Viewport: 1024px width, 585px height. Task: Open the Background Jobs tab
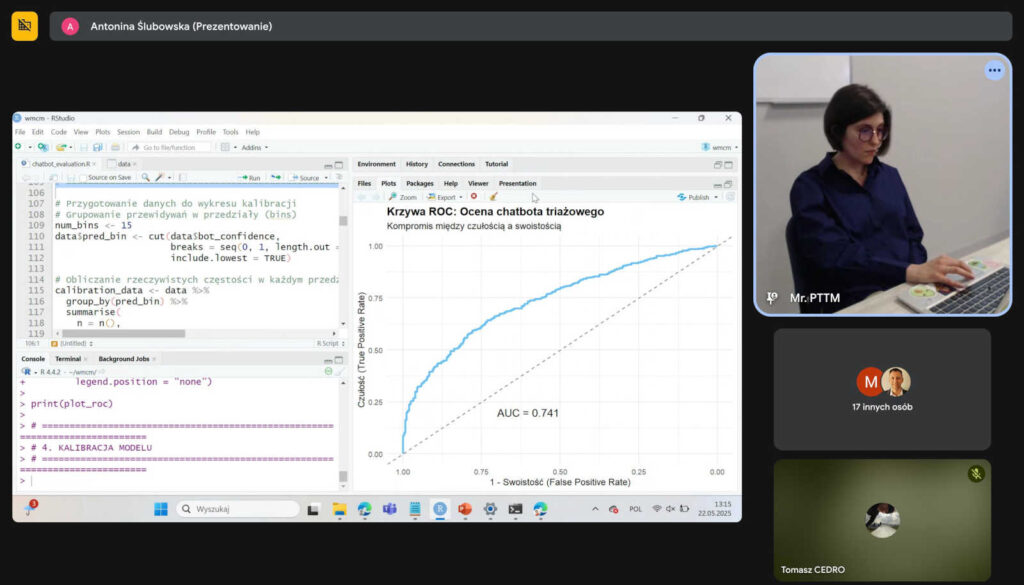(123, 359)
